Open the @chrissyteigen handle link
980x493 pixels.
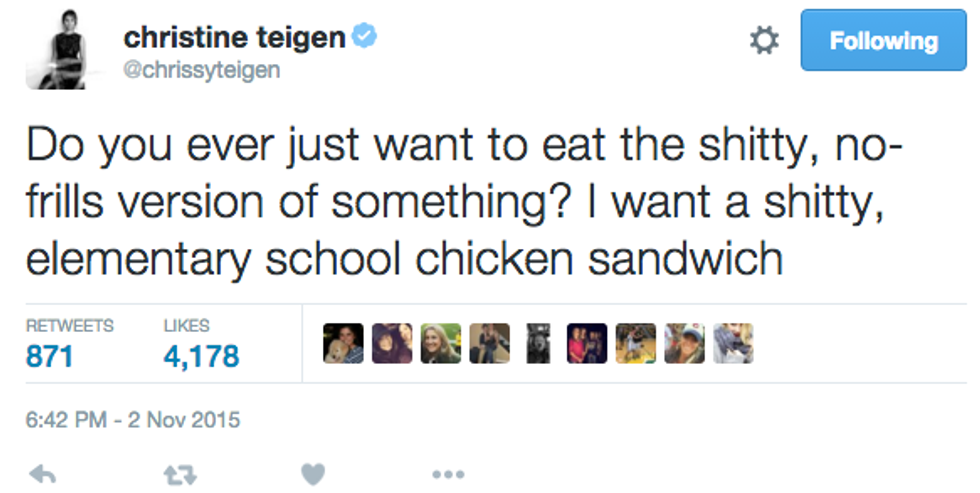pyautogui.click(x=202, y=69)
